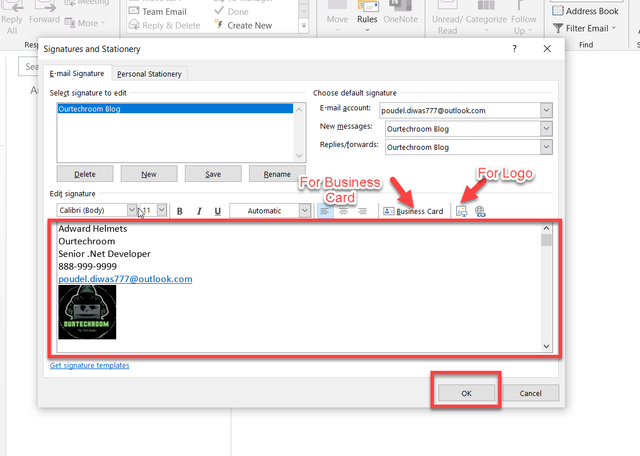Open the Automatic font color dropdown
The width and height of the screenshot is (640, 456).
point(304,211)
